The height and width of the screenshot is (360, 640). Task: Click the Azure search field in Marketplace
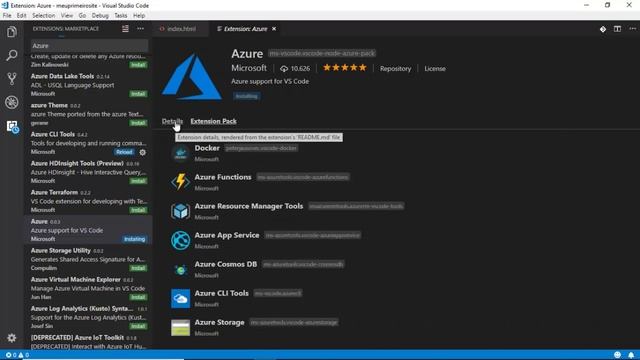point(89,46)
